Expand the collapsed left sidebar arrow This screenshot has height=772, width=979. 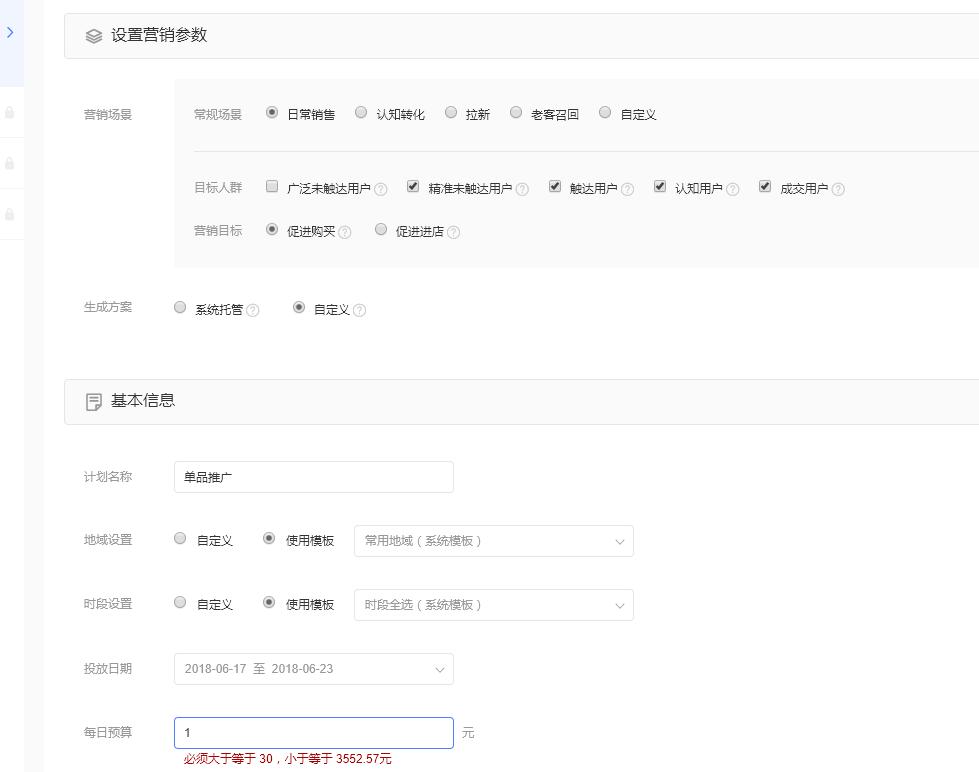[11, 31]
